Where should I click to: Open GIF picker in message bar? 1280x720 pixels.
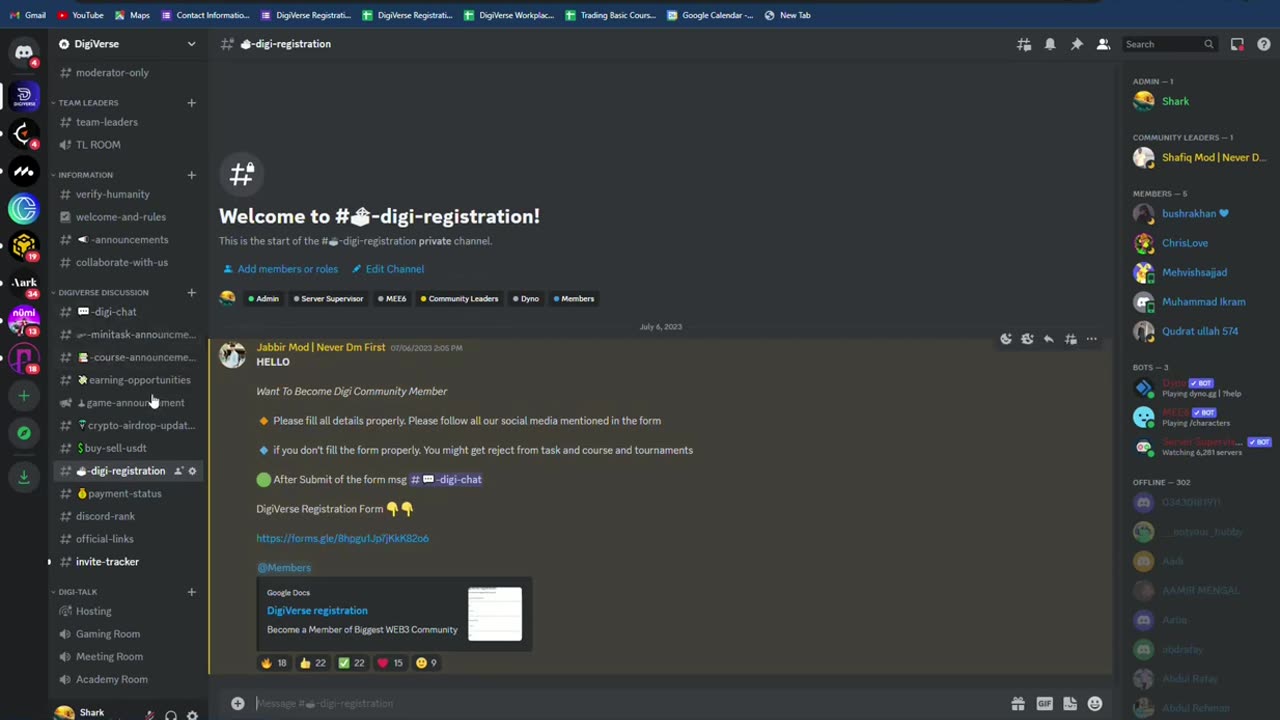[1044, 703]
